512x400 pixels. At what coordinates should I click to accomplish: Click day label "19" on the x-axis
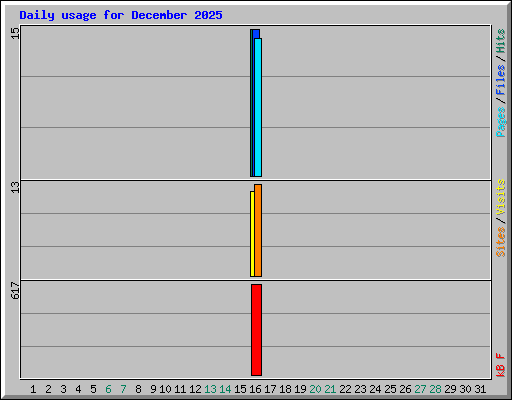click(300, 389)
